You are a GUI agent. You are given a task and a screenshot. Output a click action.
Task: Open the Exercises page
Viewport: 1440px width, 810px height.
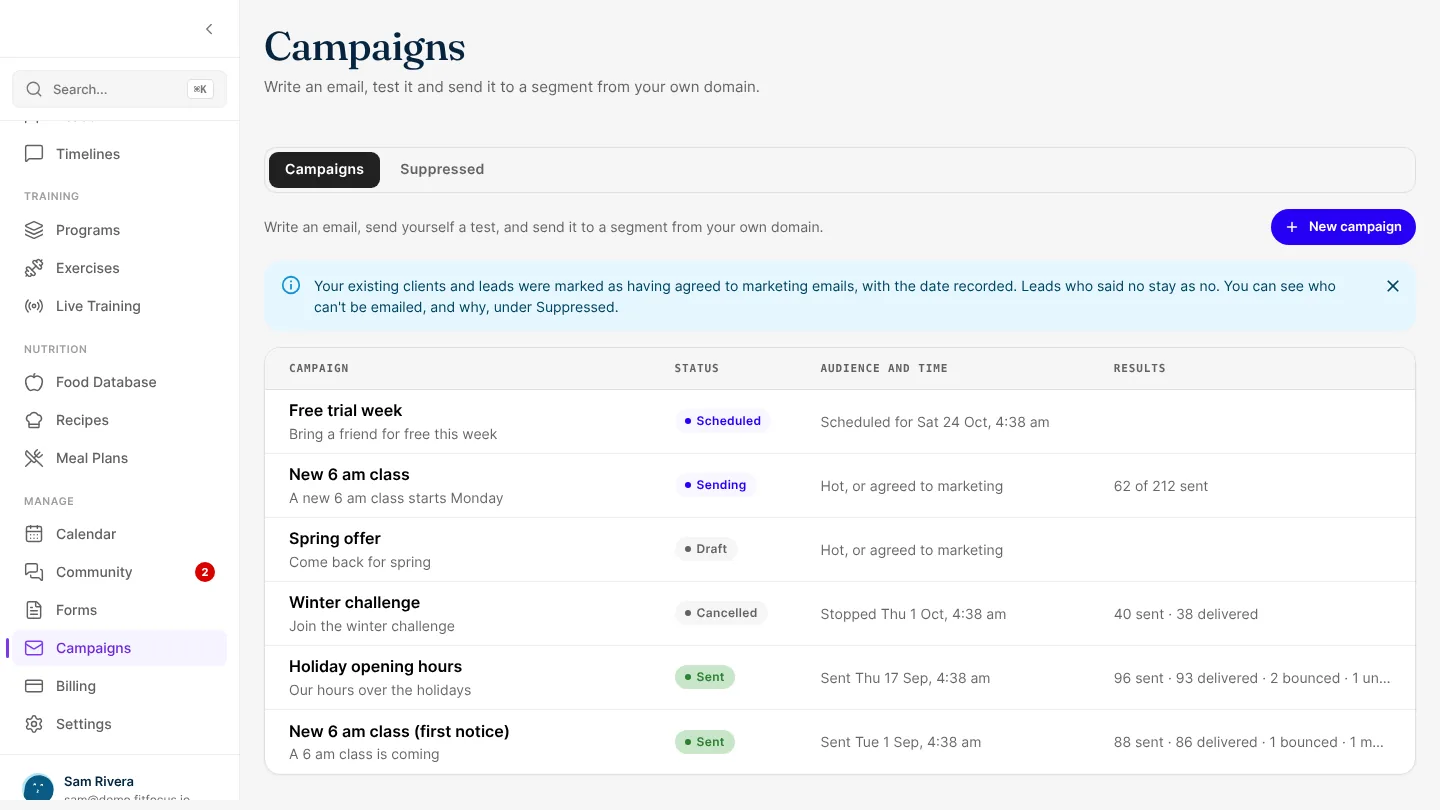click(120, 268)
